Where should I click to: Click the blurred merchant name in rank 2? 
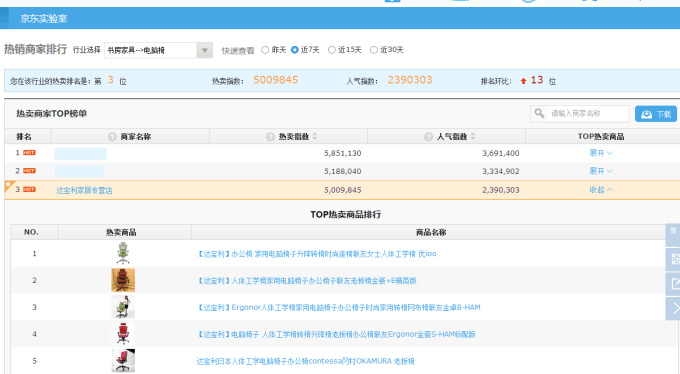click(x=79, y=171)
